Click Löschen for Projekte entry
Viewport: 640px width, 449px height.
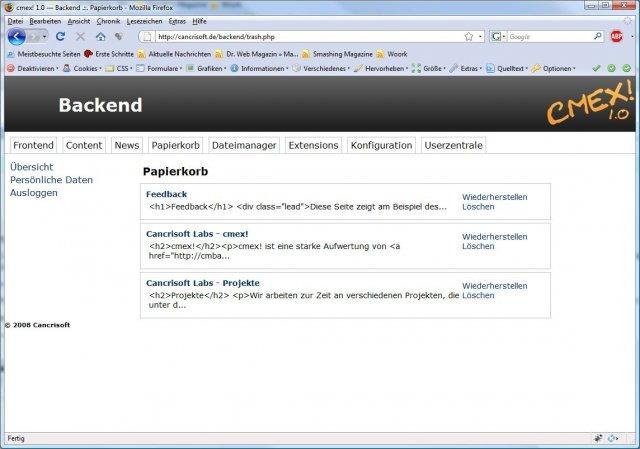(x=478, y=296)
